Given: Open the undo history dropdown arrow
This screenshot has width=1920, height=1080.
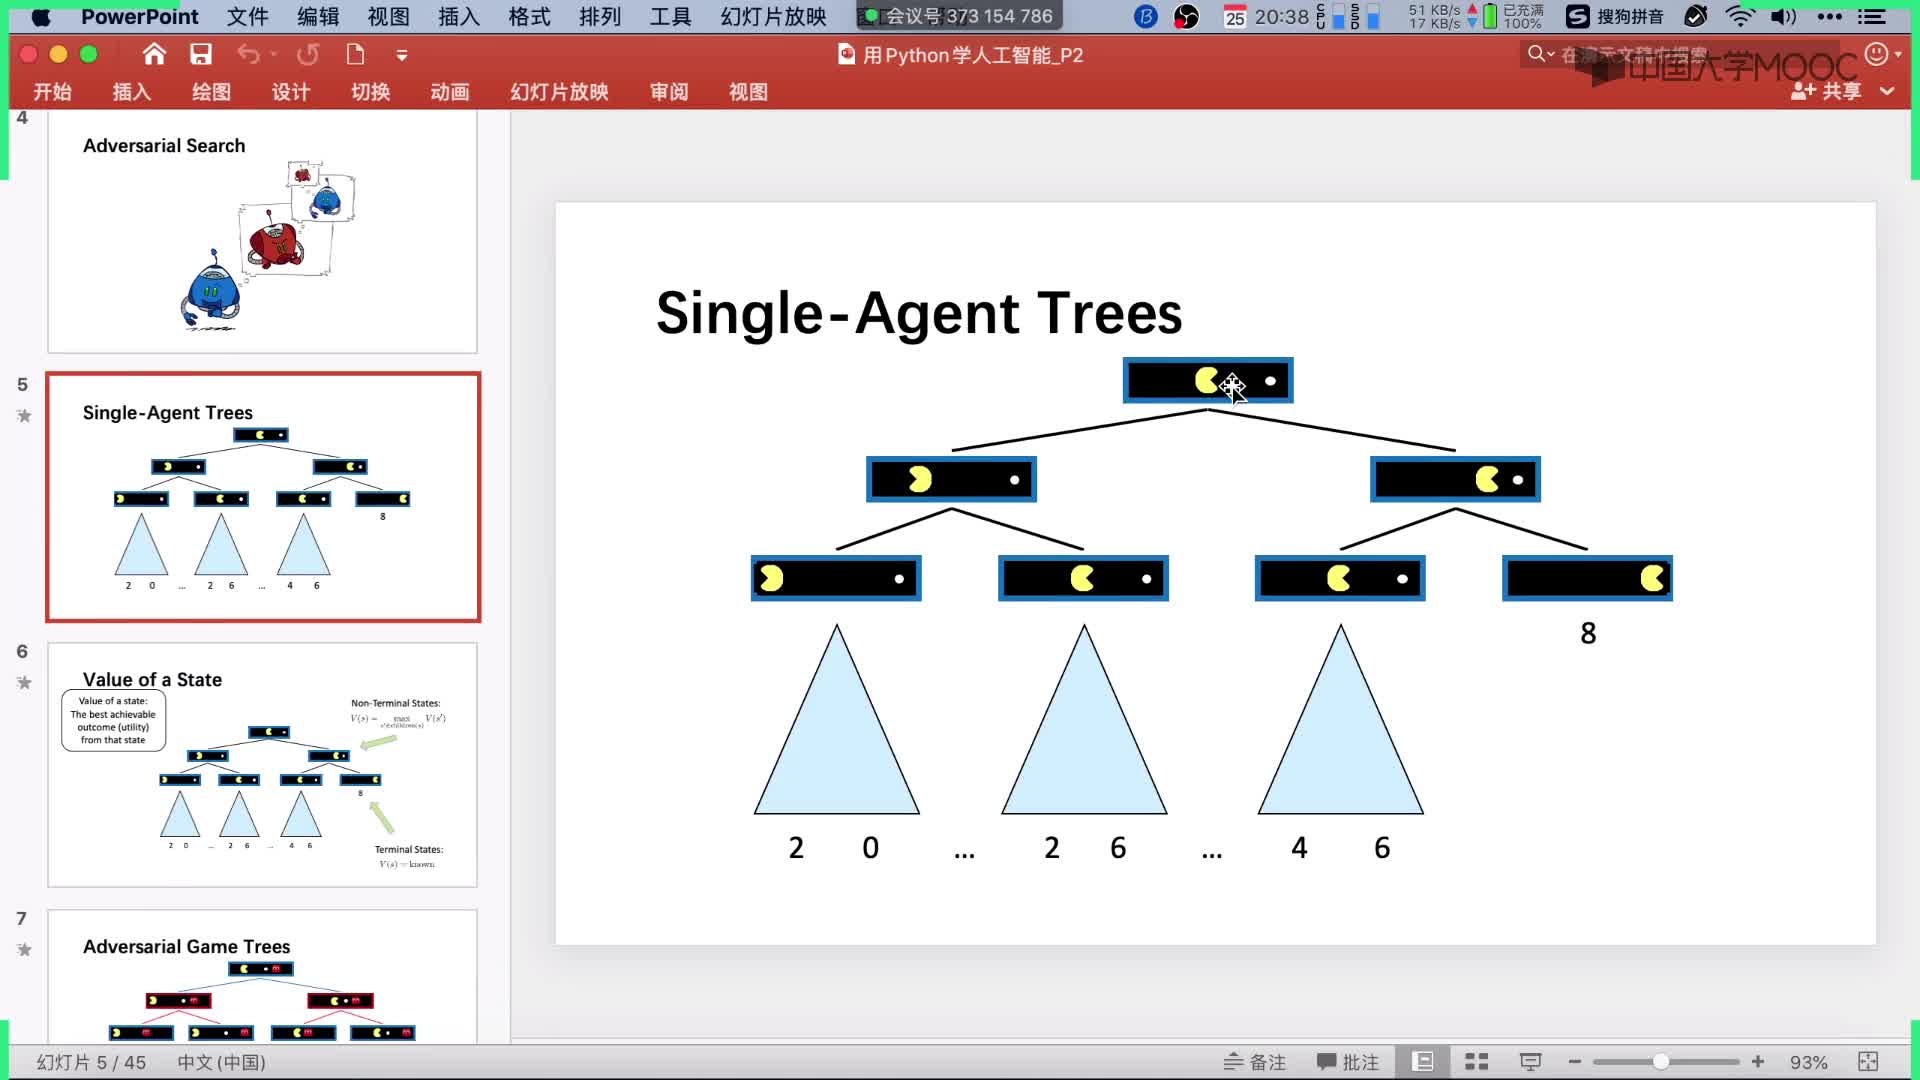Looking at the screenshot, I should 273,55.
